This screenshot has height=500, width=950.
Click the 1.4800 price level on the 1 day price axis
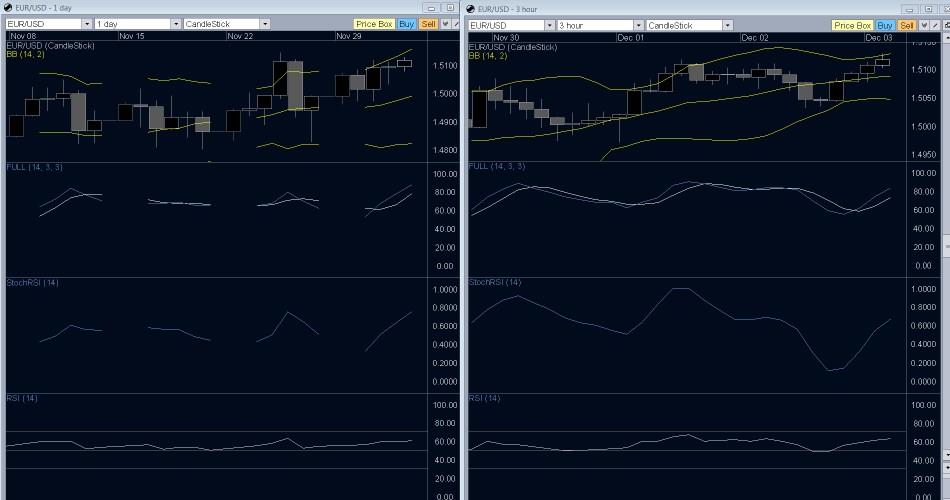[445, 150]
